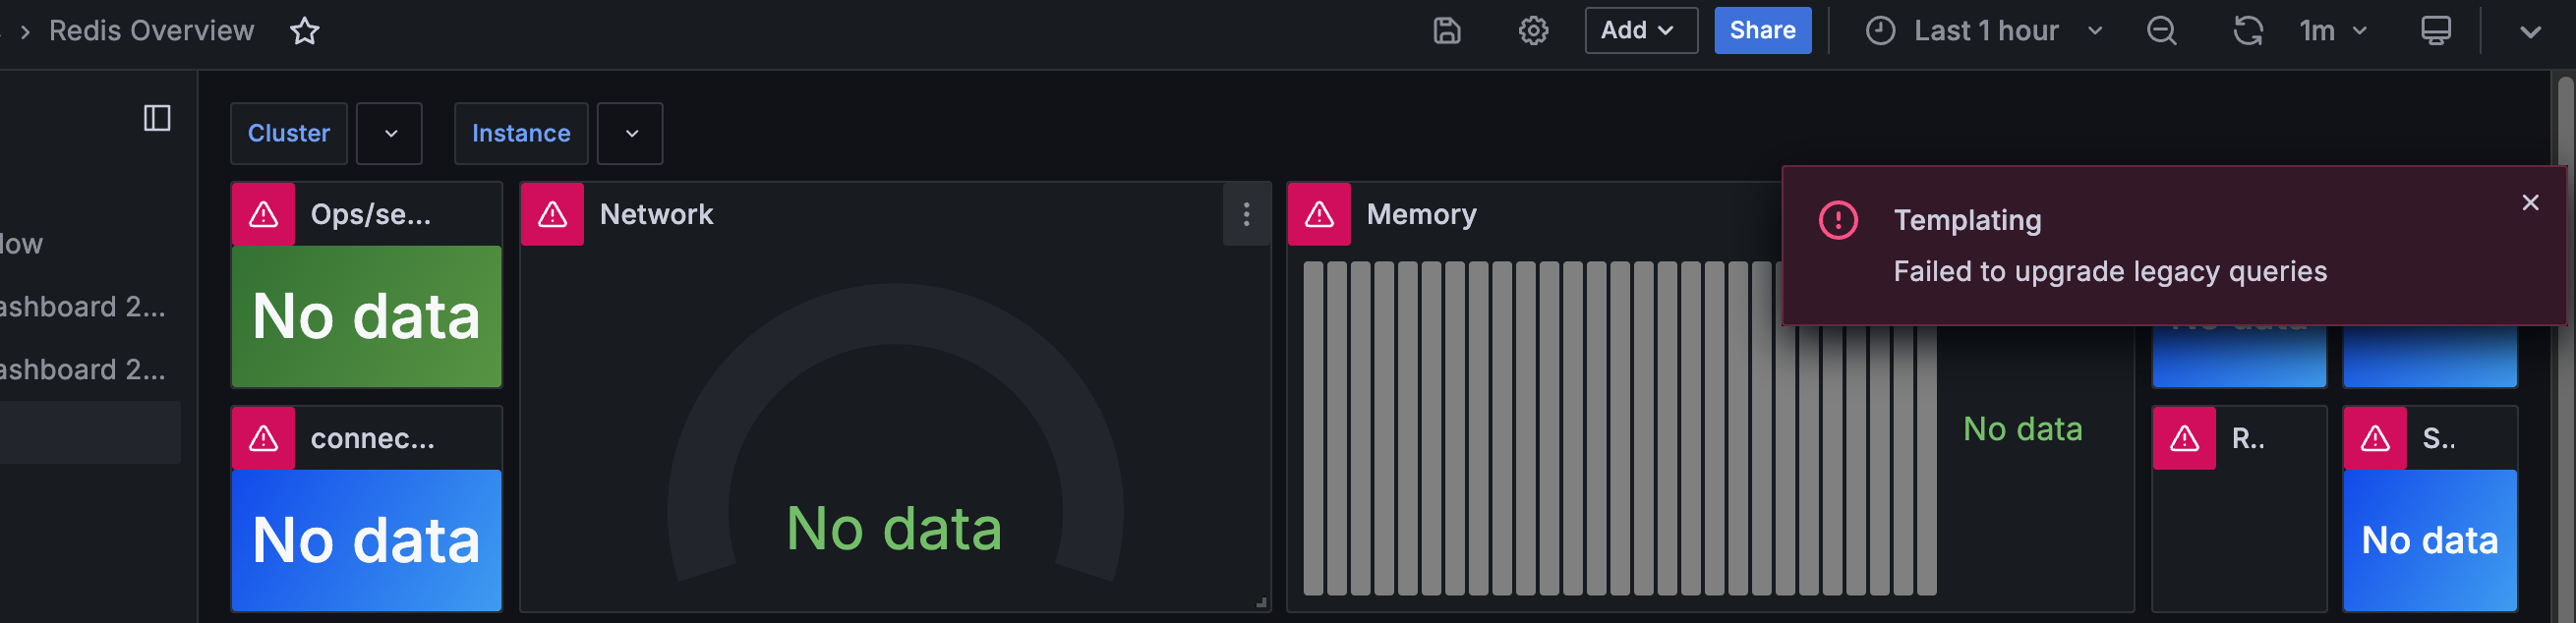Open error warning on S.. panel
Screen dimensions: 2576x623
pyautogui.click(x=2375, y=438)
